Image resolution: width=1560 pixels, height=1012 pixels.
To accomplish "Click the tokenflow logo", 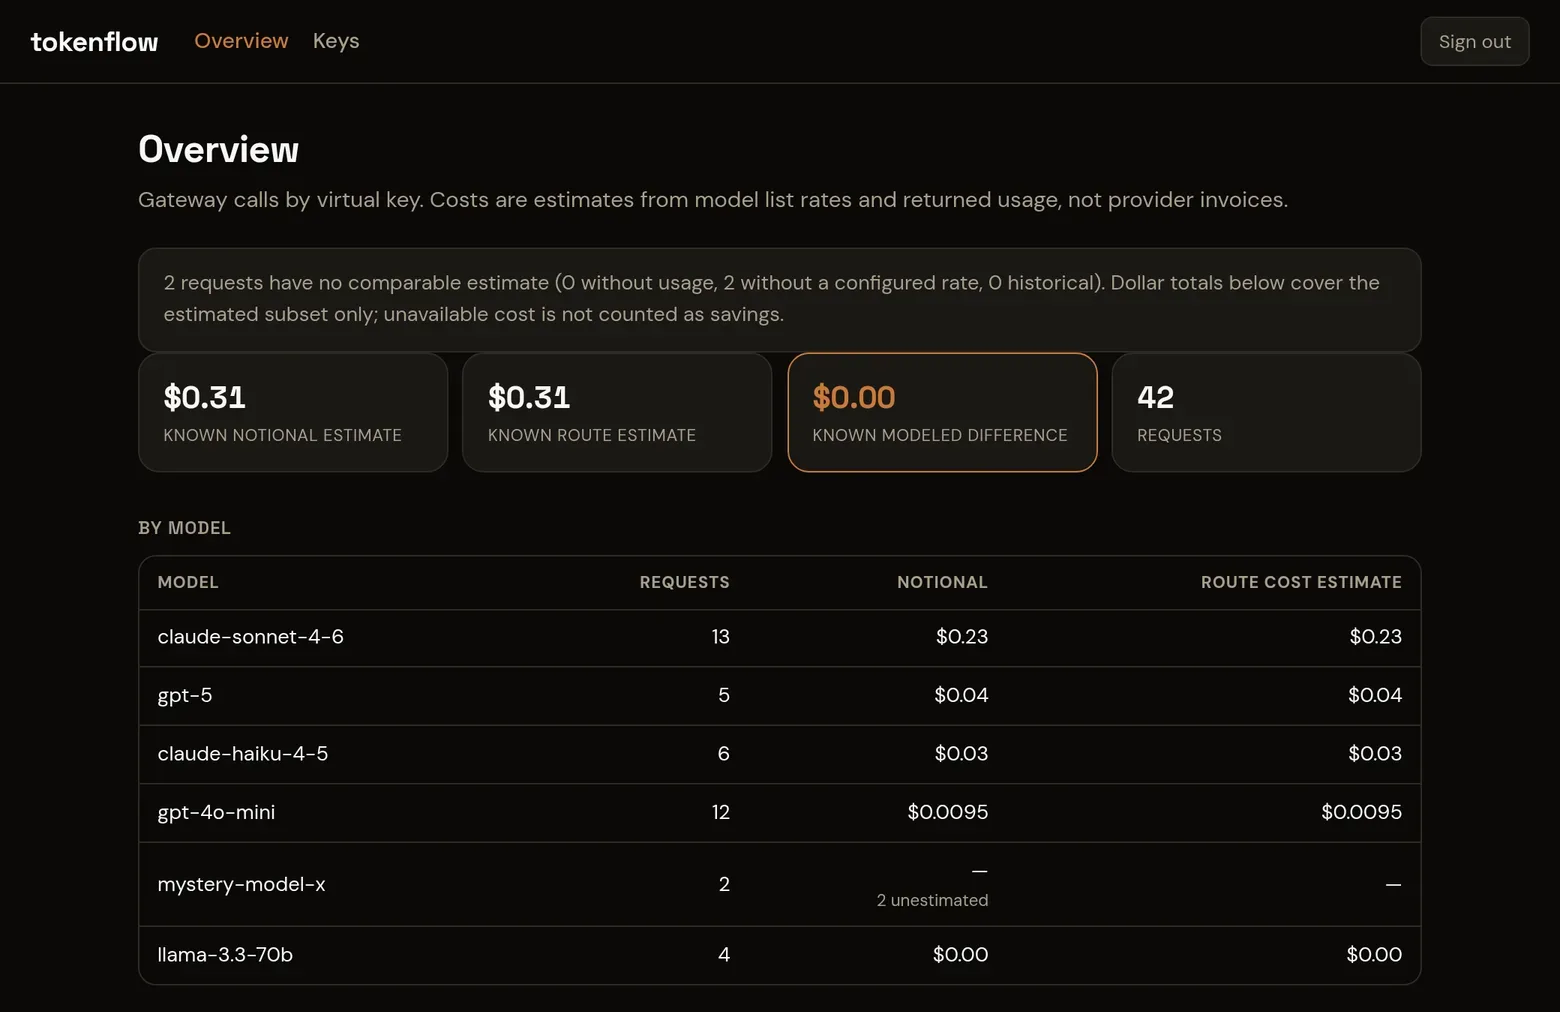I will [x=94, y=42].
